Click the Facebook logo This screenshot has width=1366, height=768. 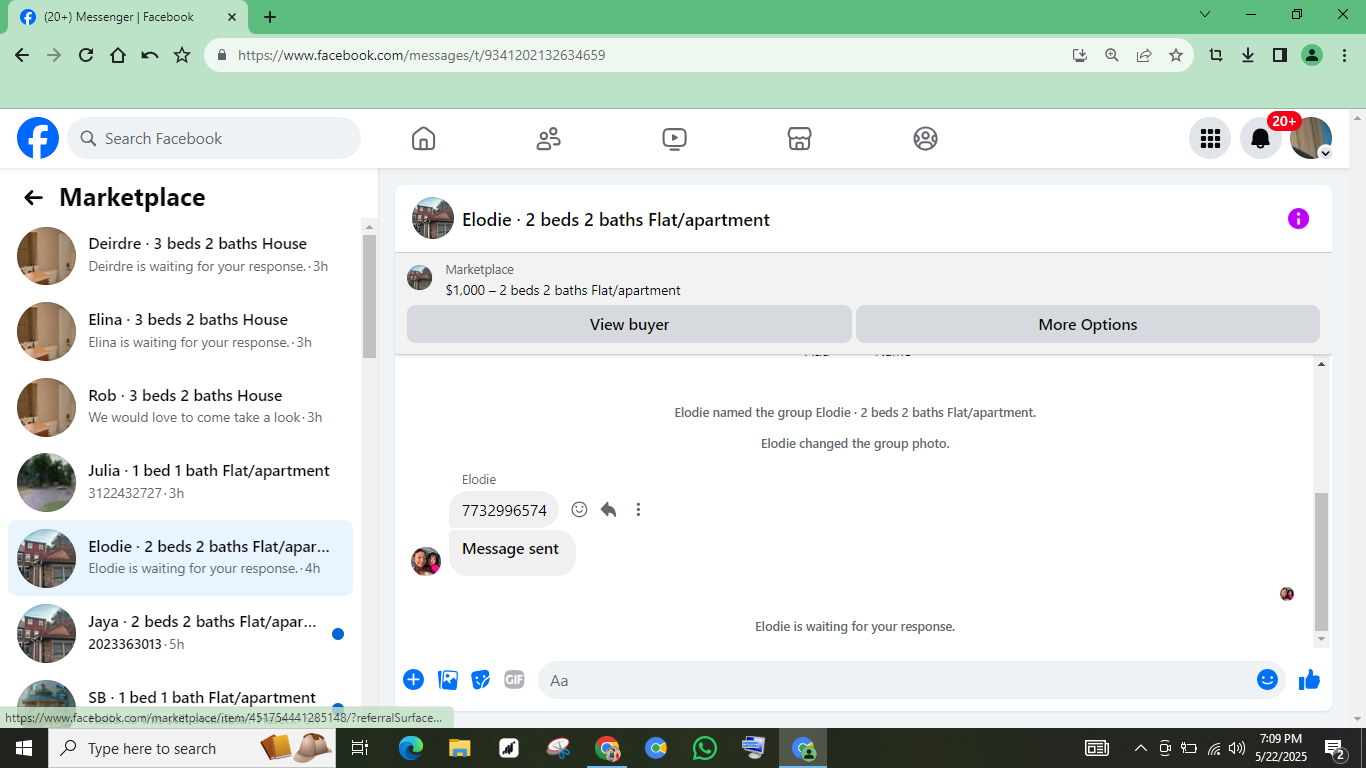tap(38, 138)
